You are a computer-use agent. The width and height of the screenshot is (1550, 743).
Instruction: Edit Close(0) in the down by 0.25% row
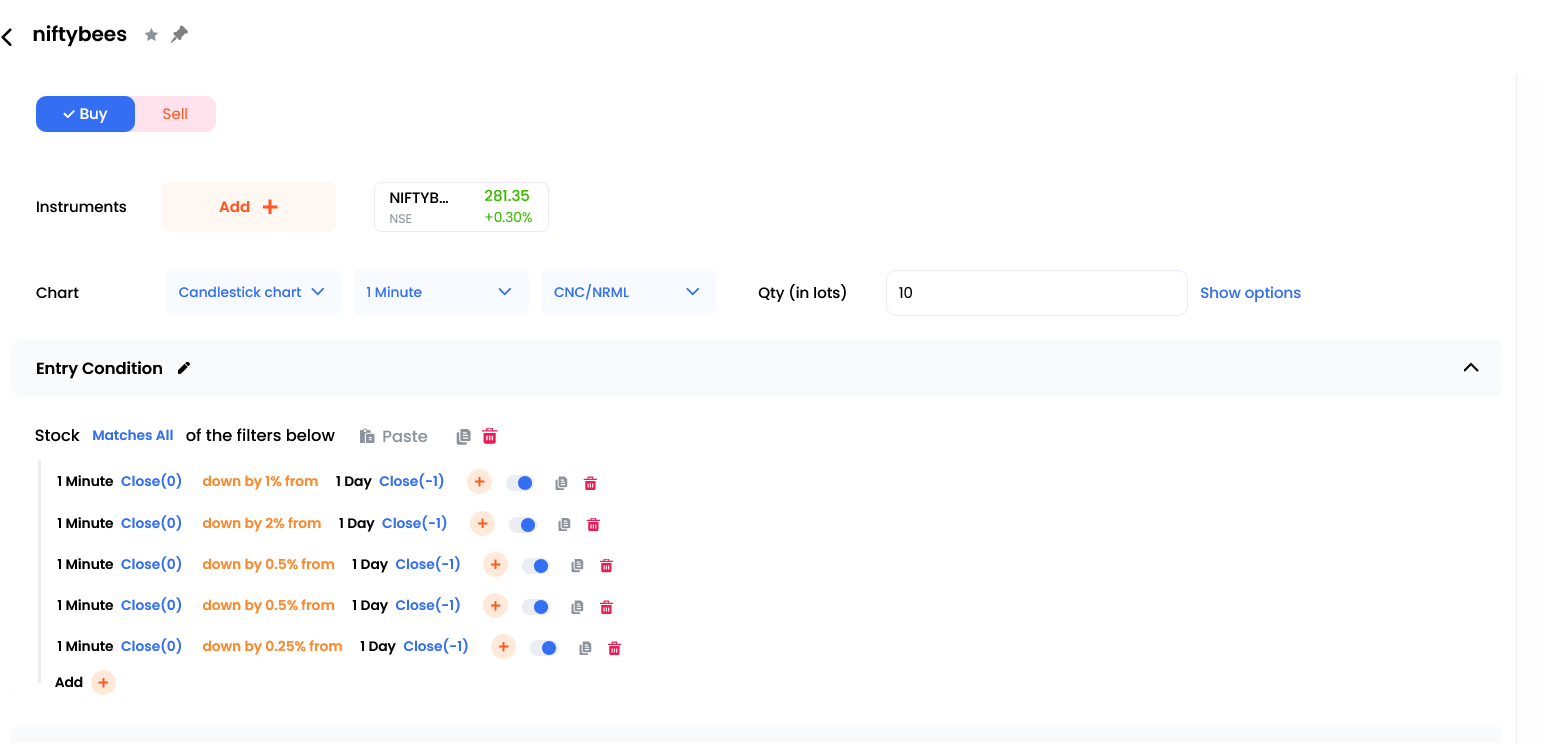tap(151, 647)
